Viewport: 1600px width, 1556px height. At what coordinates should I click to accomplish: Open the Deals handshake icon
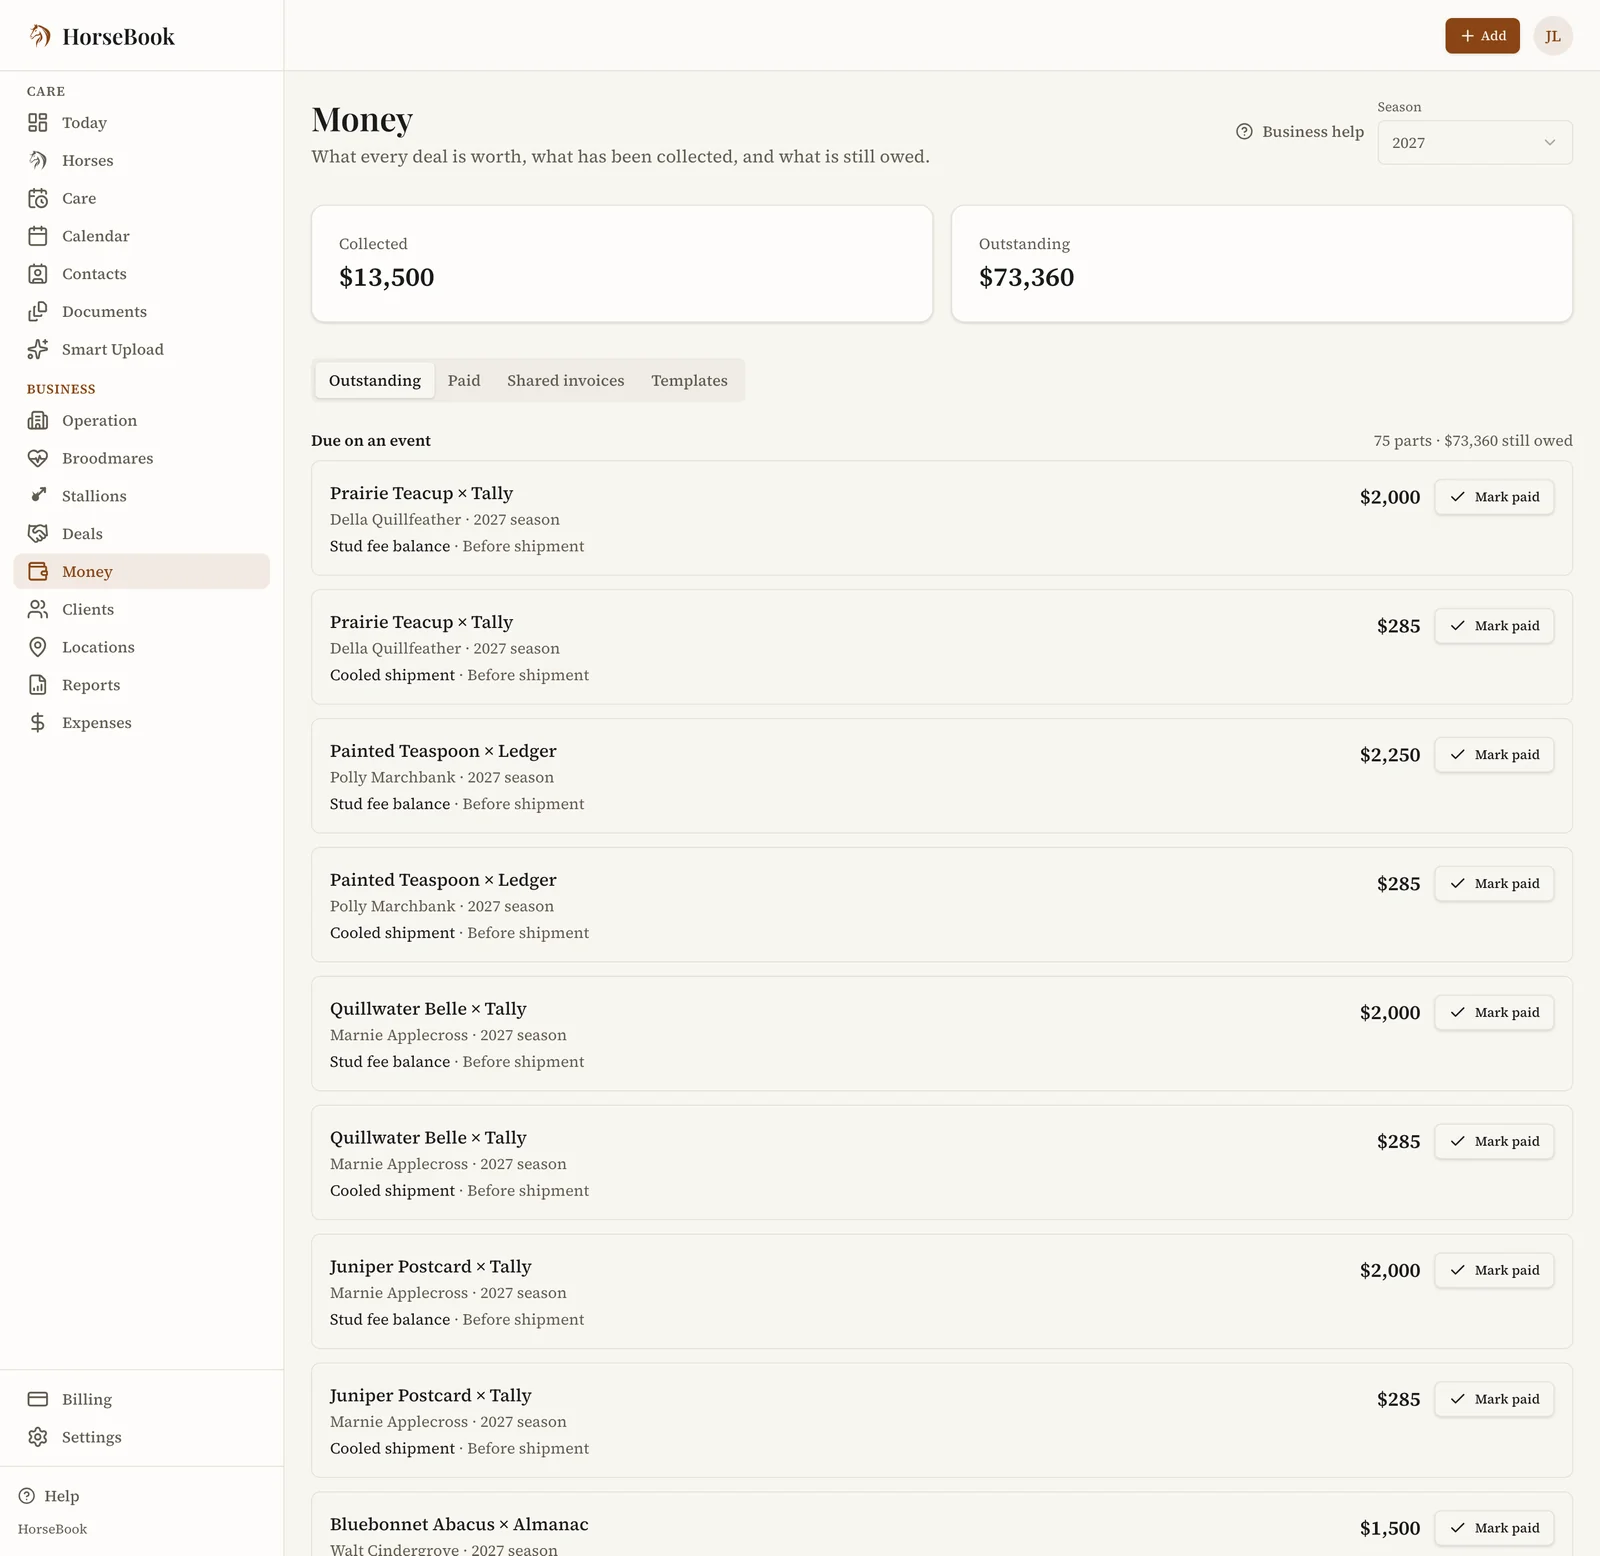pos(38,534)
